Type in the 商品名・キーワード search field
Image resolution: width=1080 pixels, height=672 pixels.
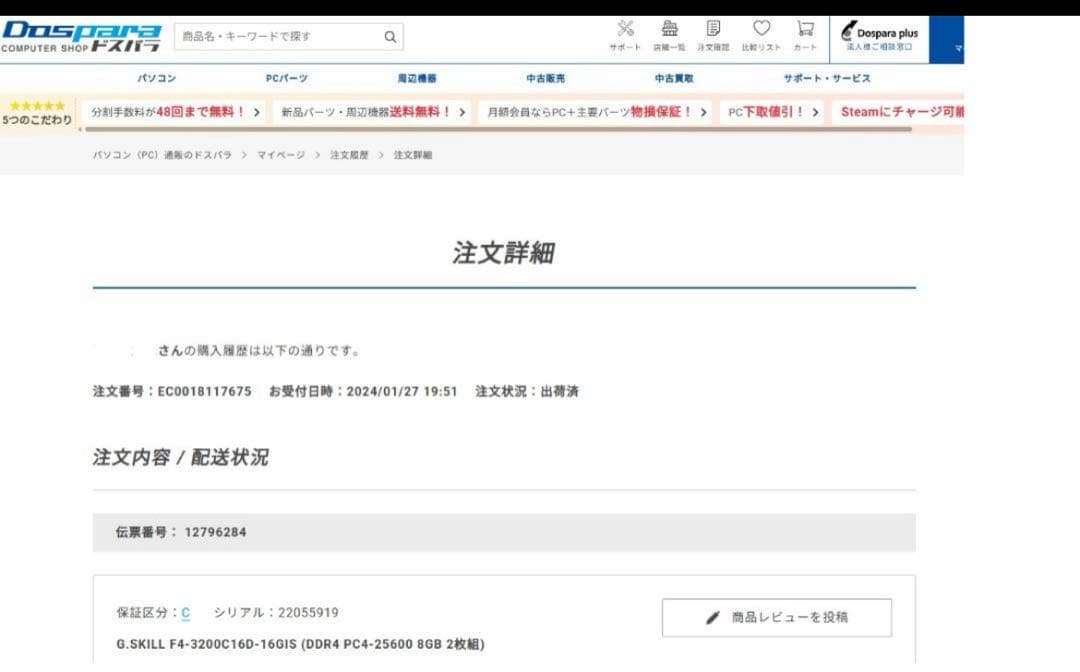click(275, 37)
